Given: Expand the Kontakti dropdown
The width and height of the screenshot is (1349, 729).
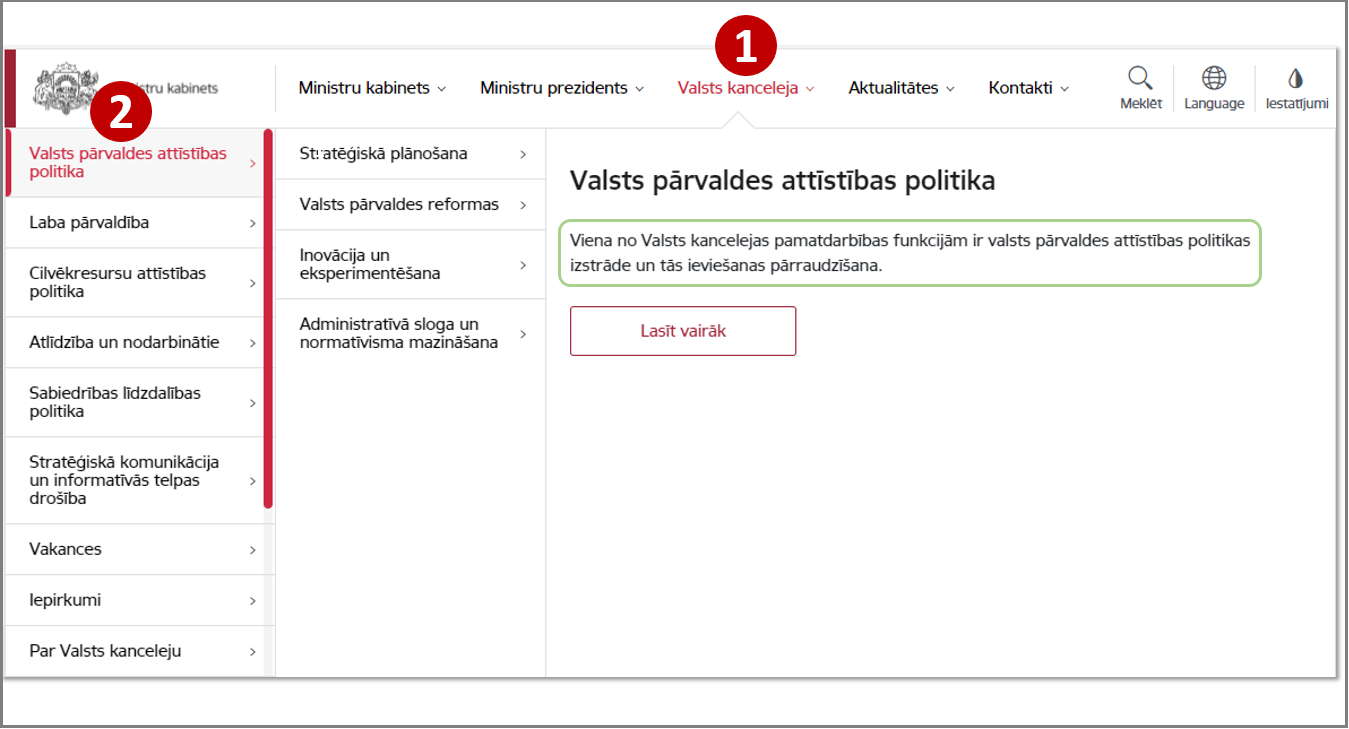Looking at the screenshot, I should coord(1028,88).
